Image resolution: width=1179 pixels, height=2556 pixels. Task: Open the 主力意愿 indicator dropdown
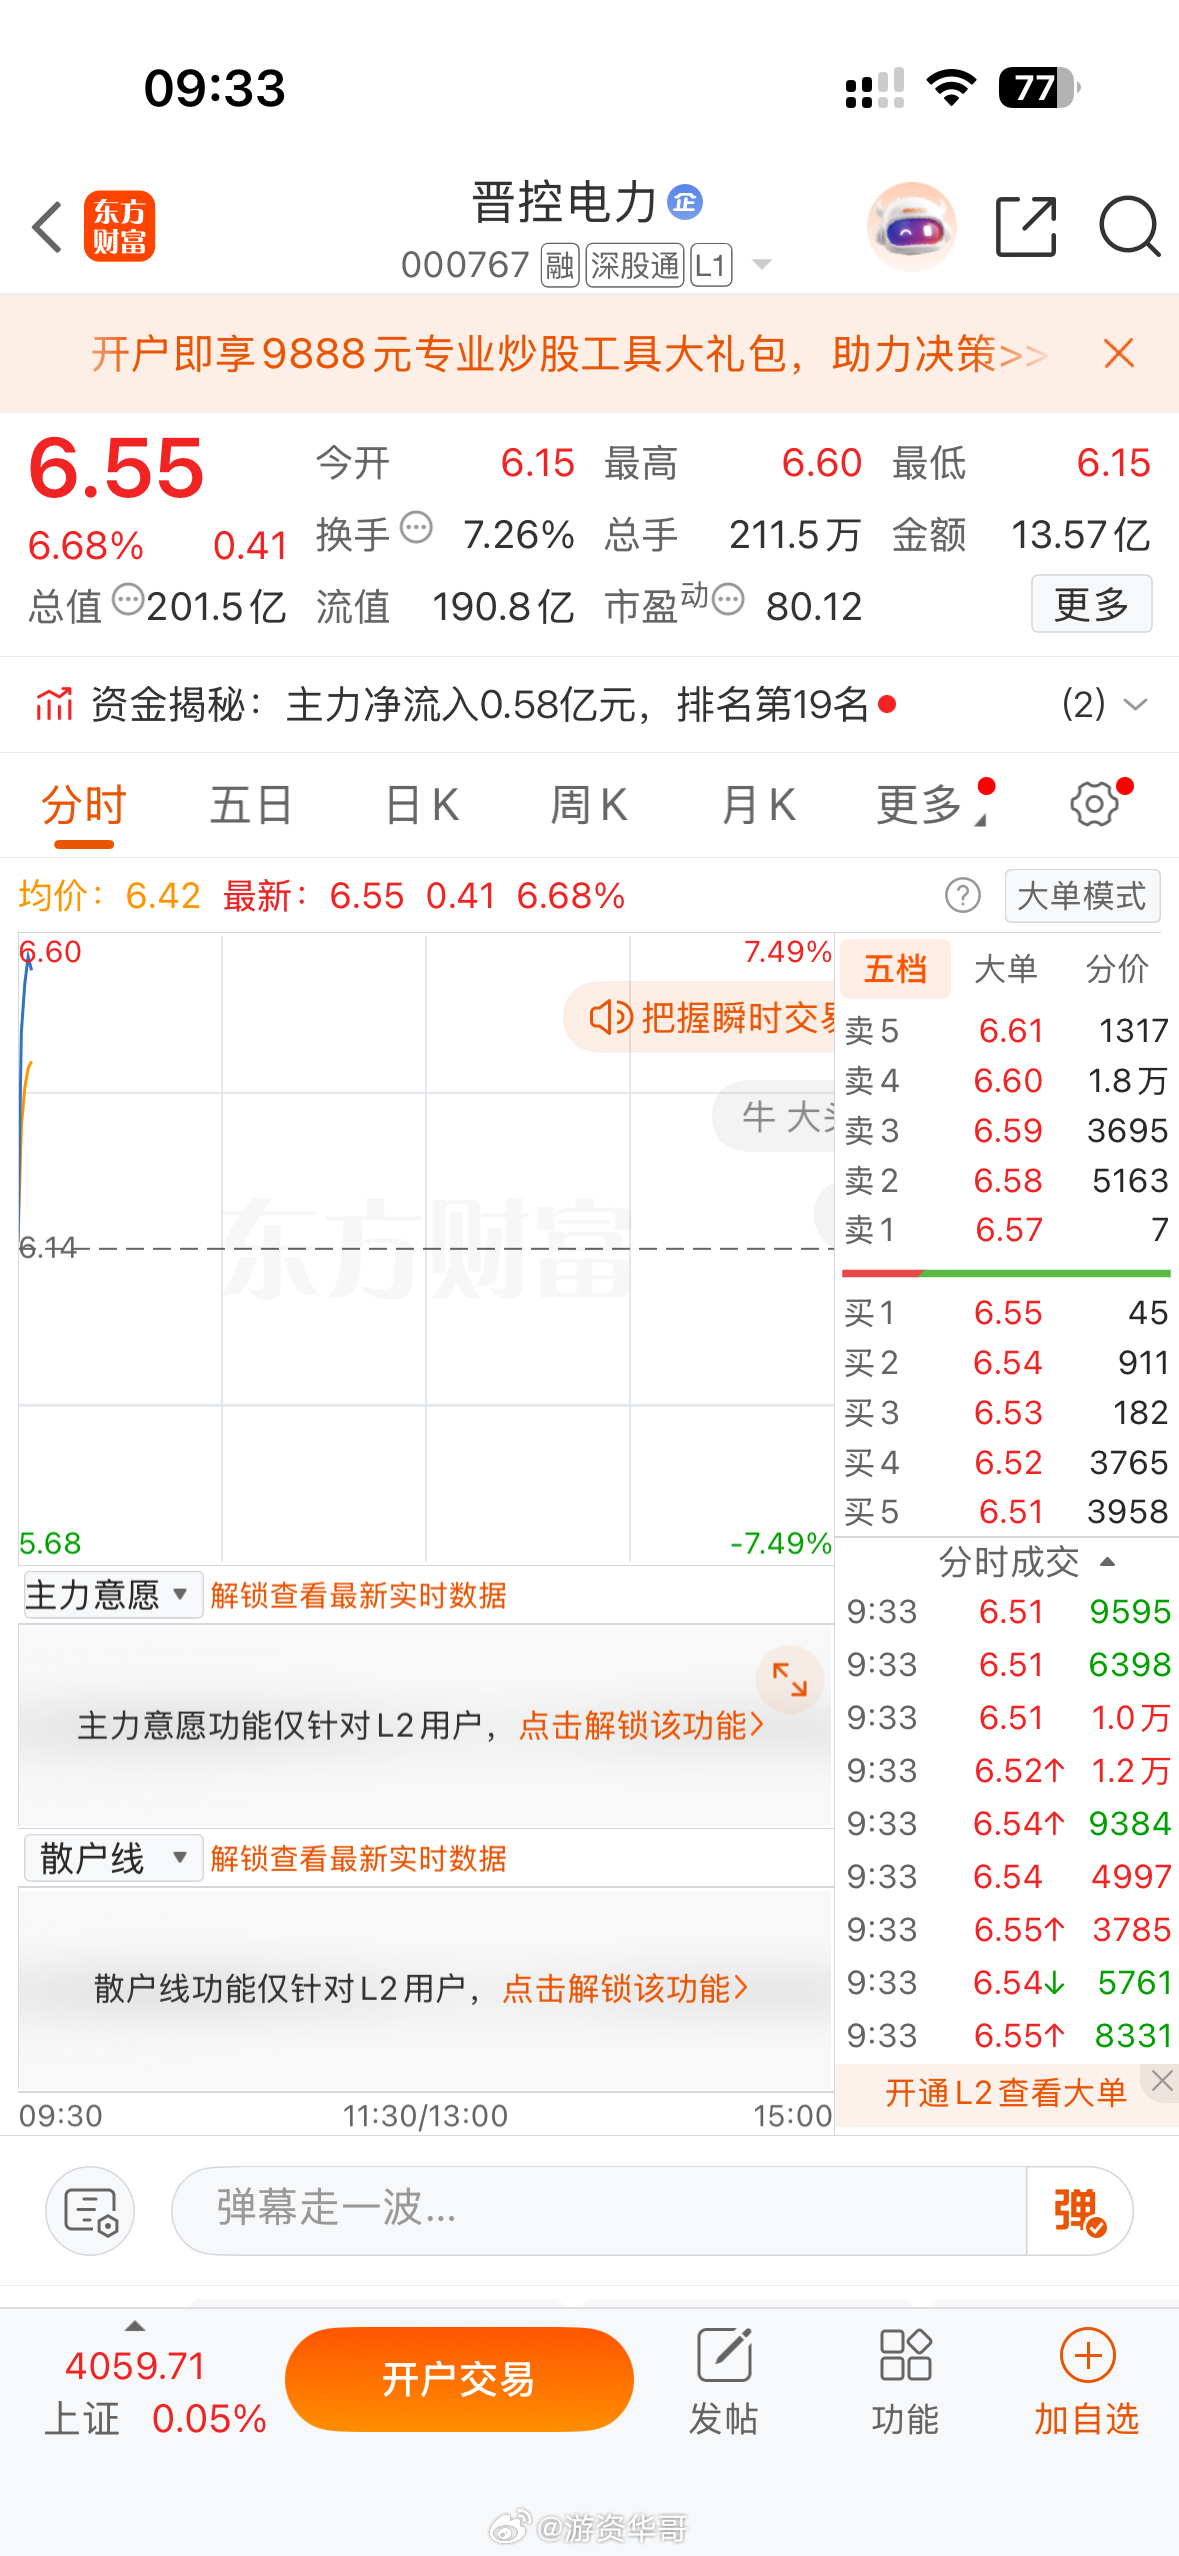pyautogui.click(x=113, y=1594)
